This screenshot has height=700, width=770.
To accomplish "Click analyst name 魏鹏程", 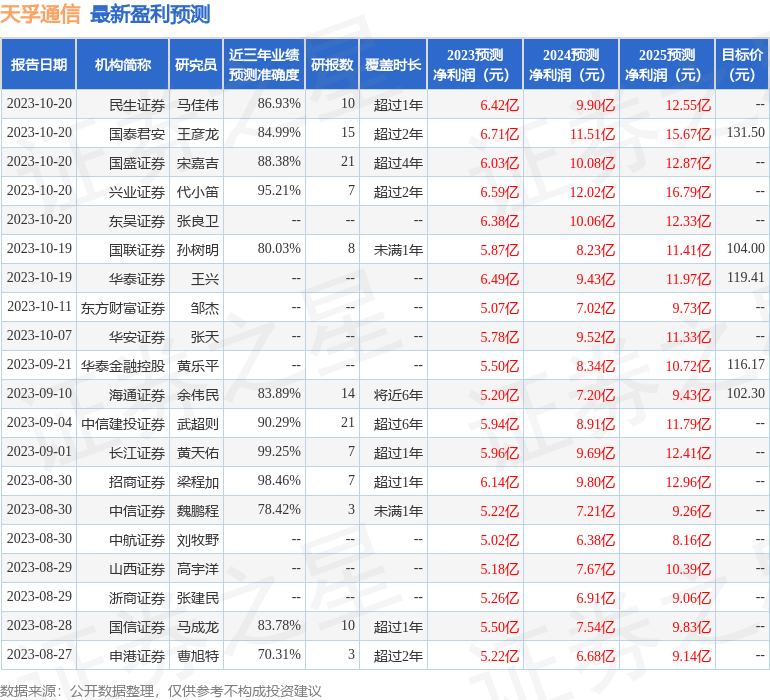I will click(x=197, y=510).
